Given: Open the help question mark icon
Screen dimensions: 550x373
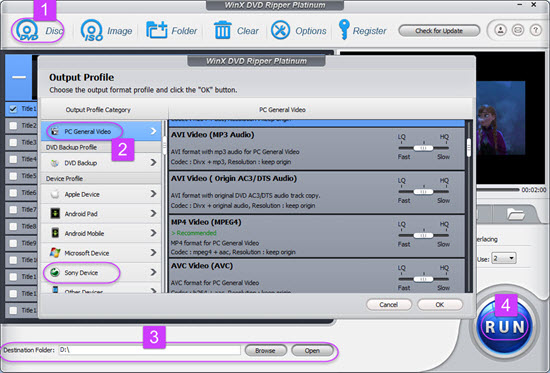Looking at the screenshot, I should [535, 30].
